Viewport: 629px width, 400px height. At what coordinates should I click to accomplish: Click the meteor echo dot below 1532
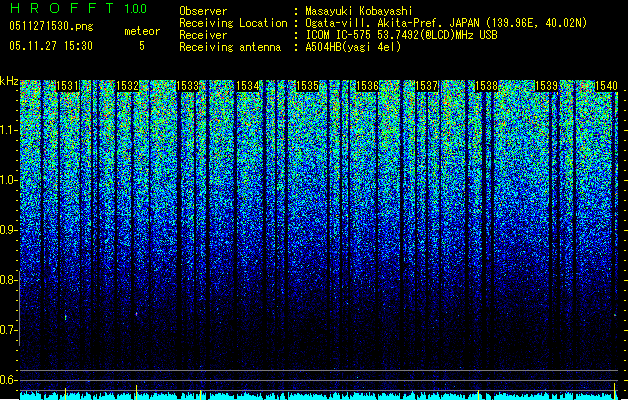pyautogui.click(x=136, y=314)
